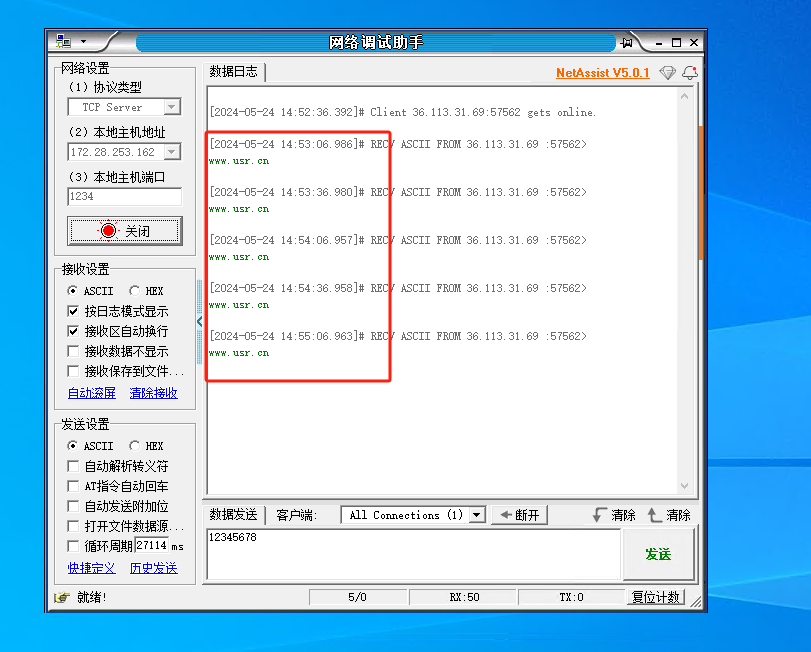
Task: Click the send text box containing 12345678
Action: [x=414, y=554]
